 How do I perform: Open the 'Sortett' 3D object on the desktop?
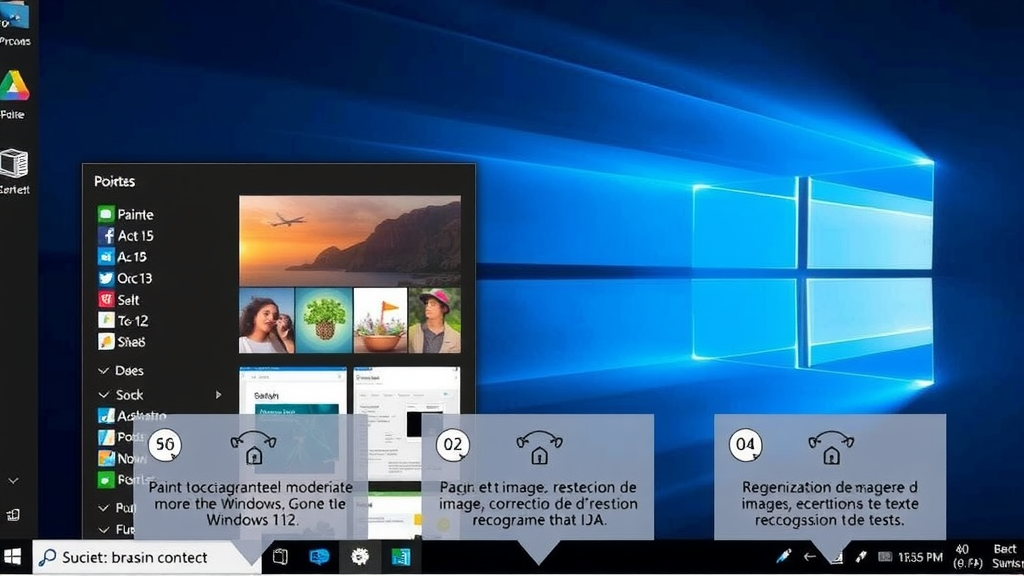pyautogui.click(x=16, y=160)
